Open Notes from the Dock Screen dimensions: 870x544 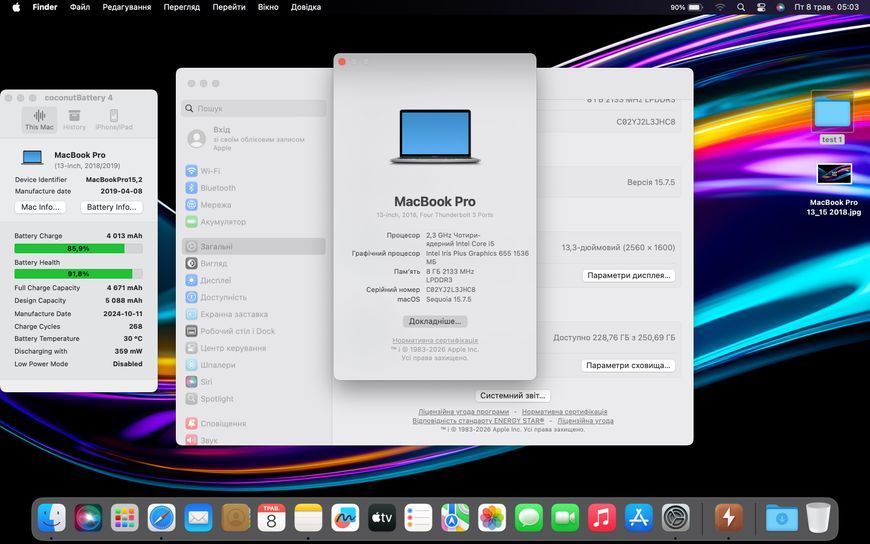(x=308, y=518)
